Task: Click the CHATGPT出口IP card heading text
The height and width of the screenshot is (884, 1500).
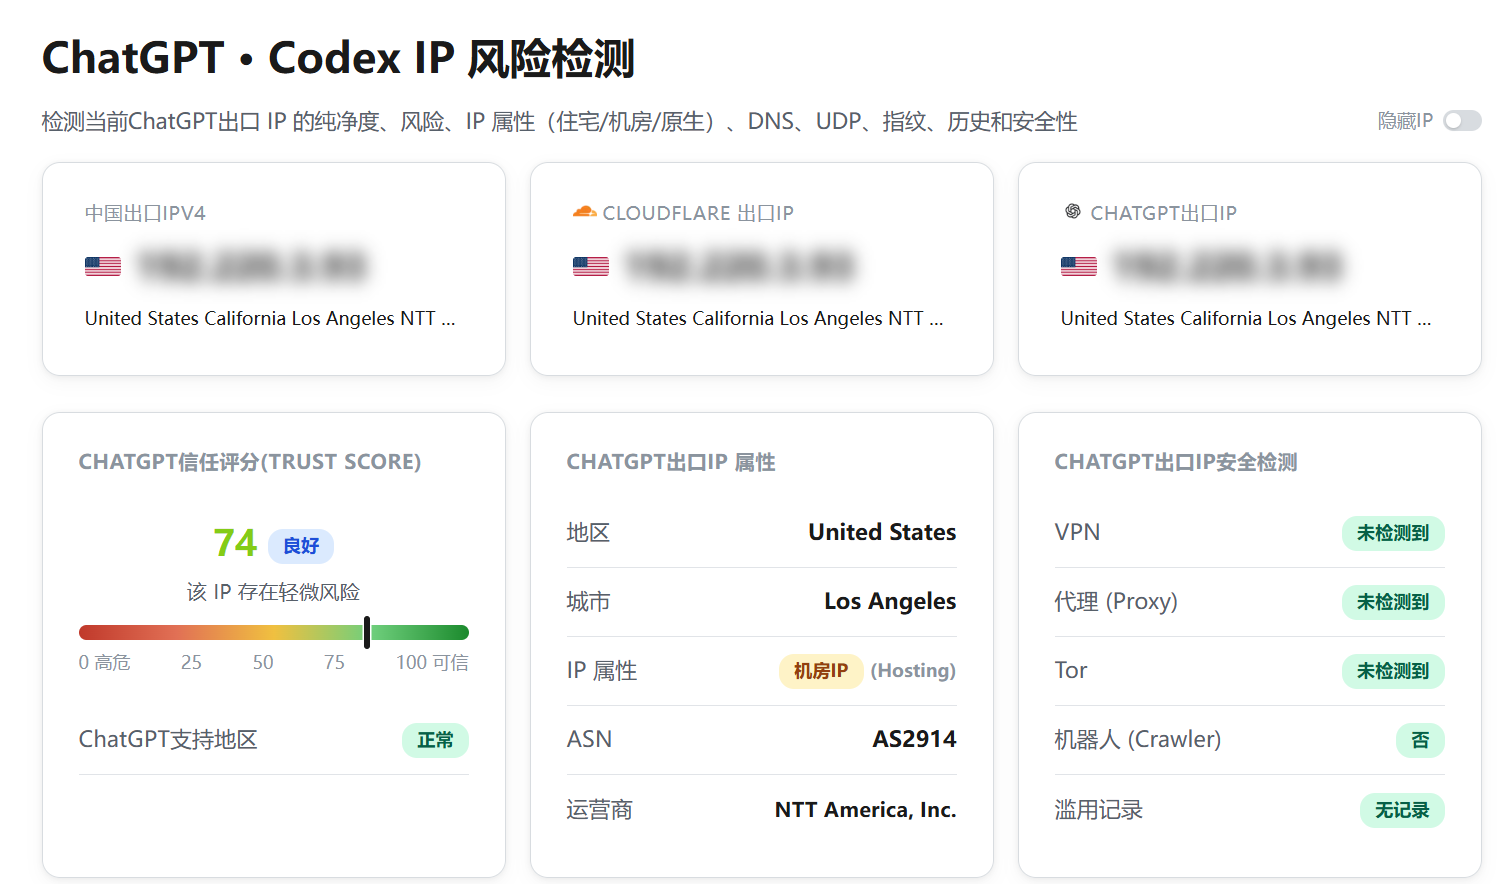Action: [x=1163, y=213]
